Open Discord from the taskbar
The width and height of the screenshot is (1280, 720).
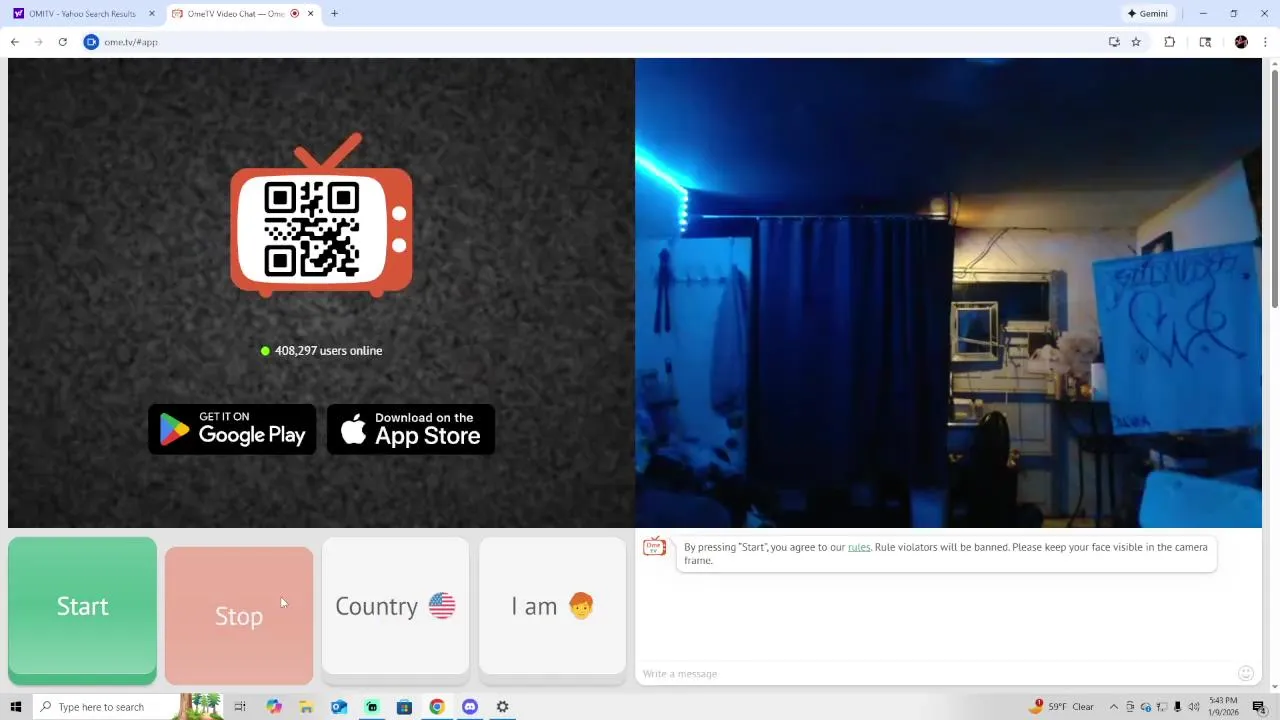tap(470, 707)
